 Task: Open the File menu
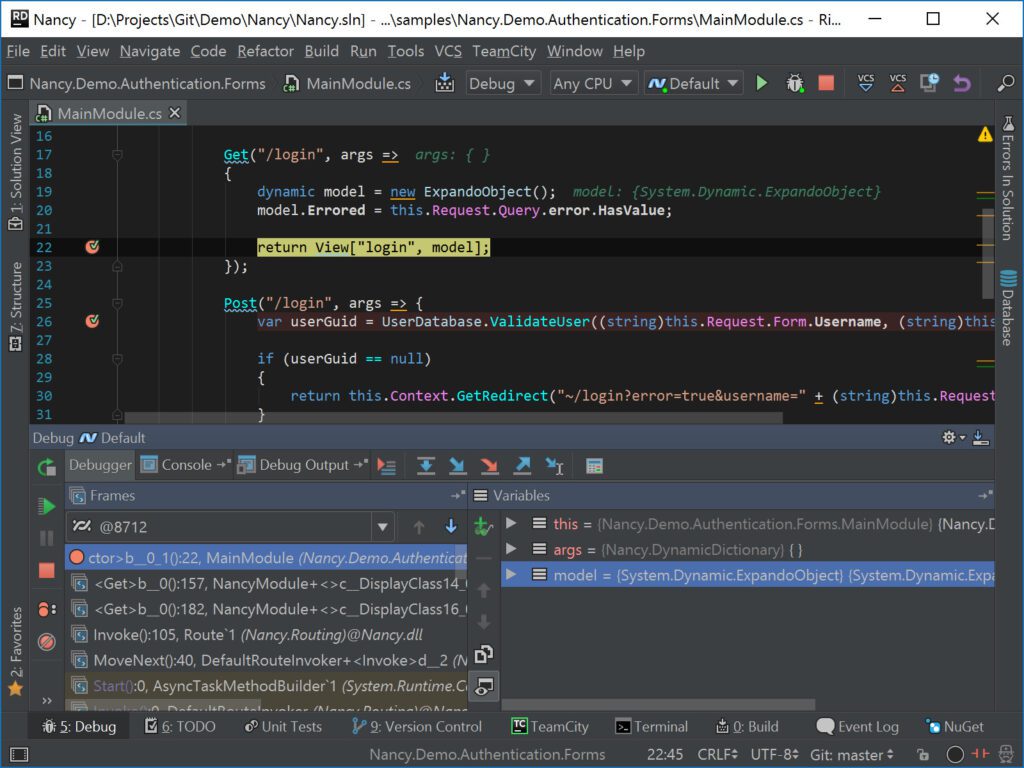[x=18, y=51]
